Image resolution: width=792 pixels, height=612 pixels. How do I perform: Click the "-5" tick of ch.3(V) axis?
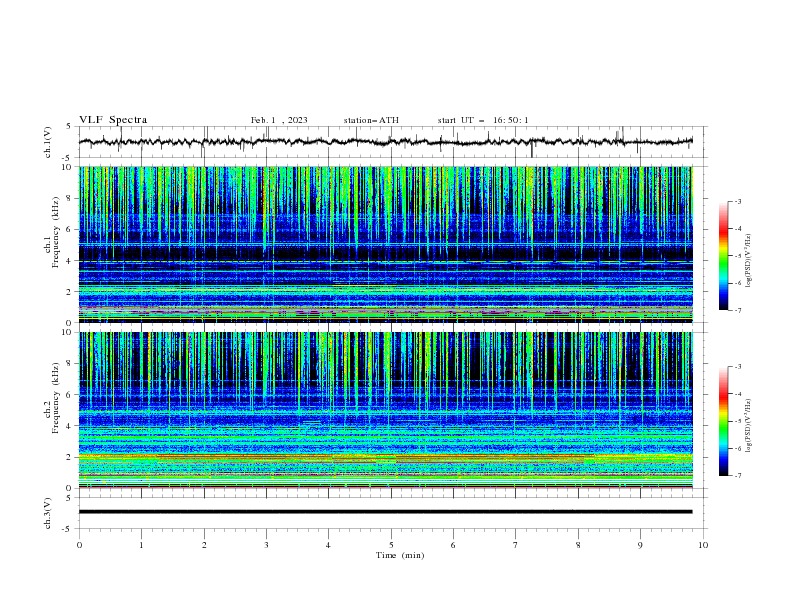click(68, 529)
